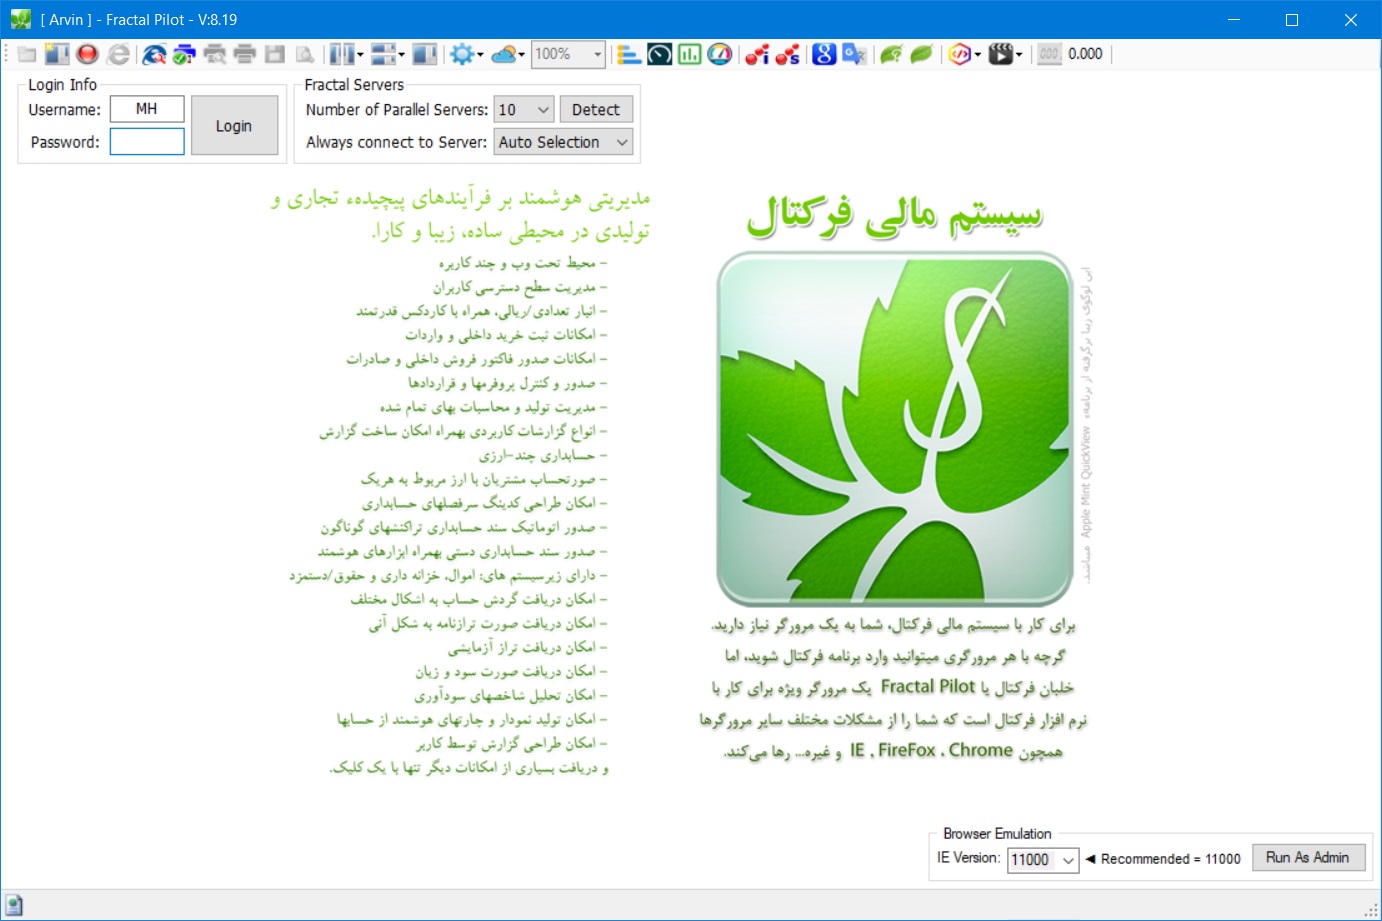Click the 'IE Version:' label
1382x921 pixels.
point(969,858)
